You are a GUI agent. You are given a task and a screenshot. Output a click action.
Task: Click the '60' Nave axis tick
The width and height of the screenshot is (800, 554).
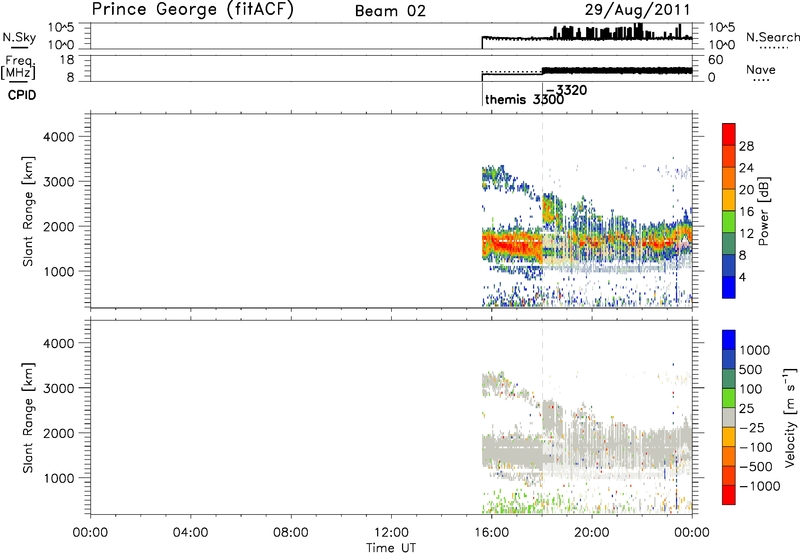[716, 60]
